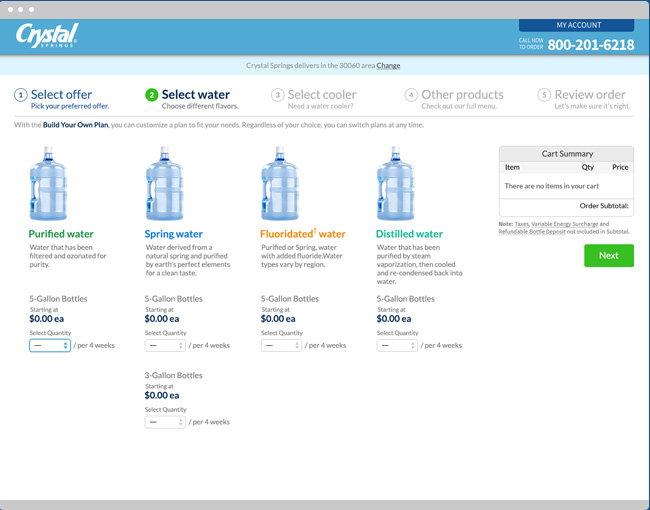This screenshot has width=650, height=510.
Task: Click the 800-201-6218 phone number
Action: click(x=591, y=45)
